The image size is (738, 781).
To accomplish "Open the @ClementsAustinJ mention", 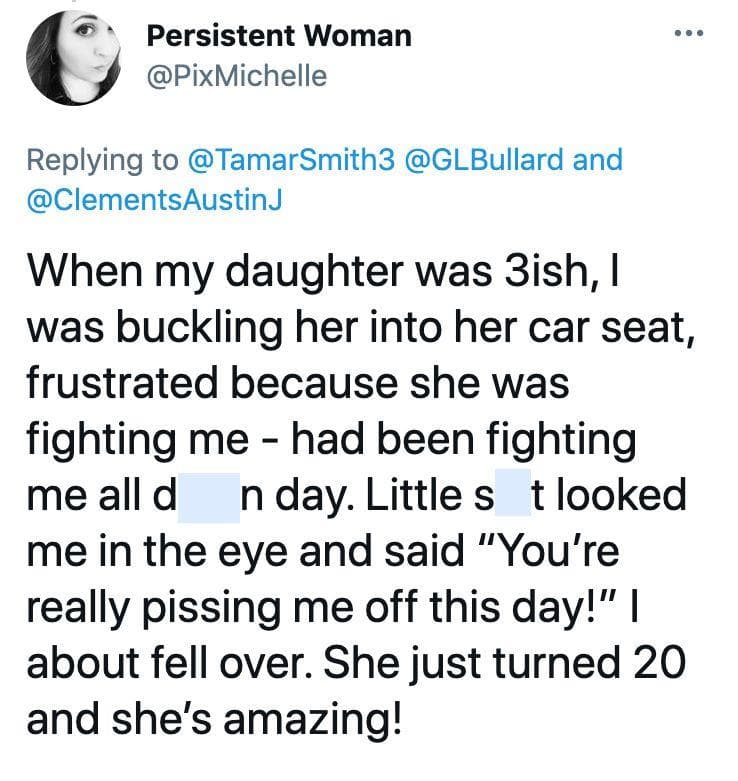I will [154, 199].
